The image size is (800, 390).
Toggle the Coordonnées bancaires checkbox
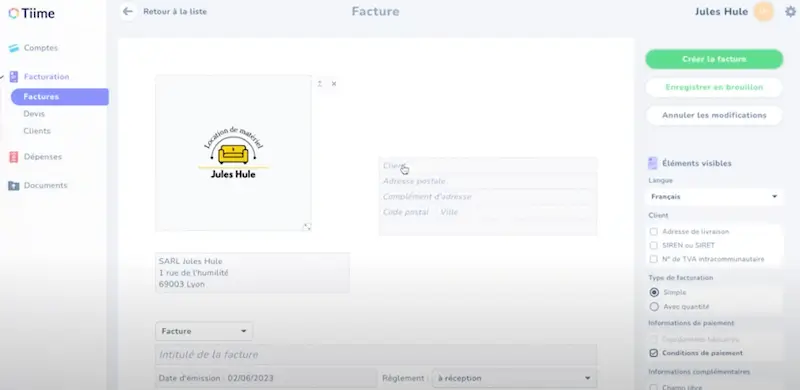click(x=654, y=339)
